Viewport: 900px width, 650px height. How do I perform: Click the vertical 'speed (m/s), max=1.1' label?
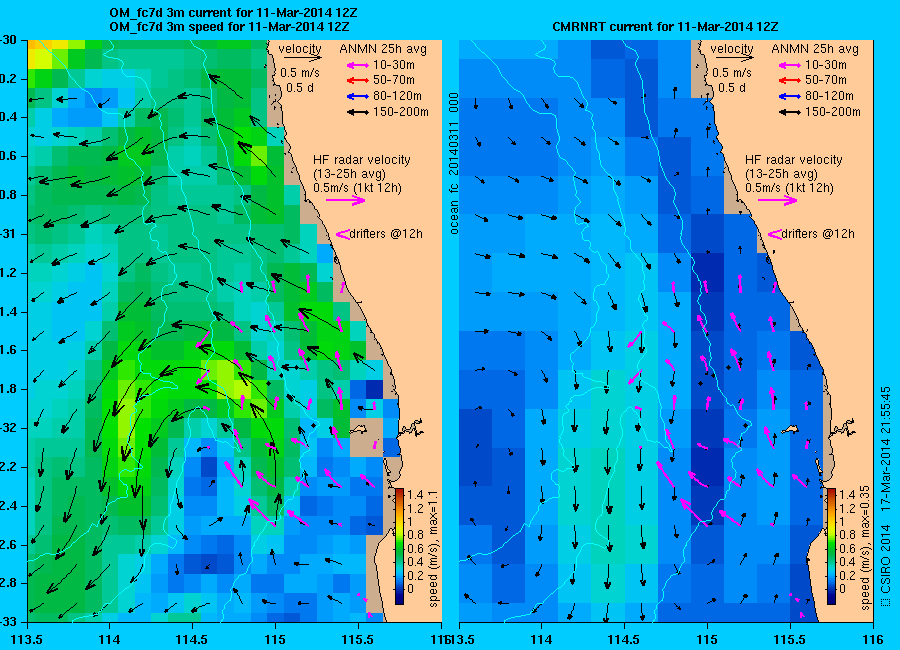(433, 548)
